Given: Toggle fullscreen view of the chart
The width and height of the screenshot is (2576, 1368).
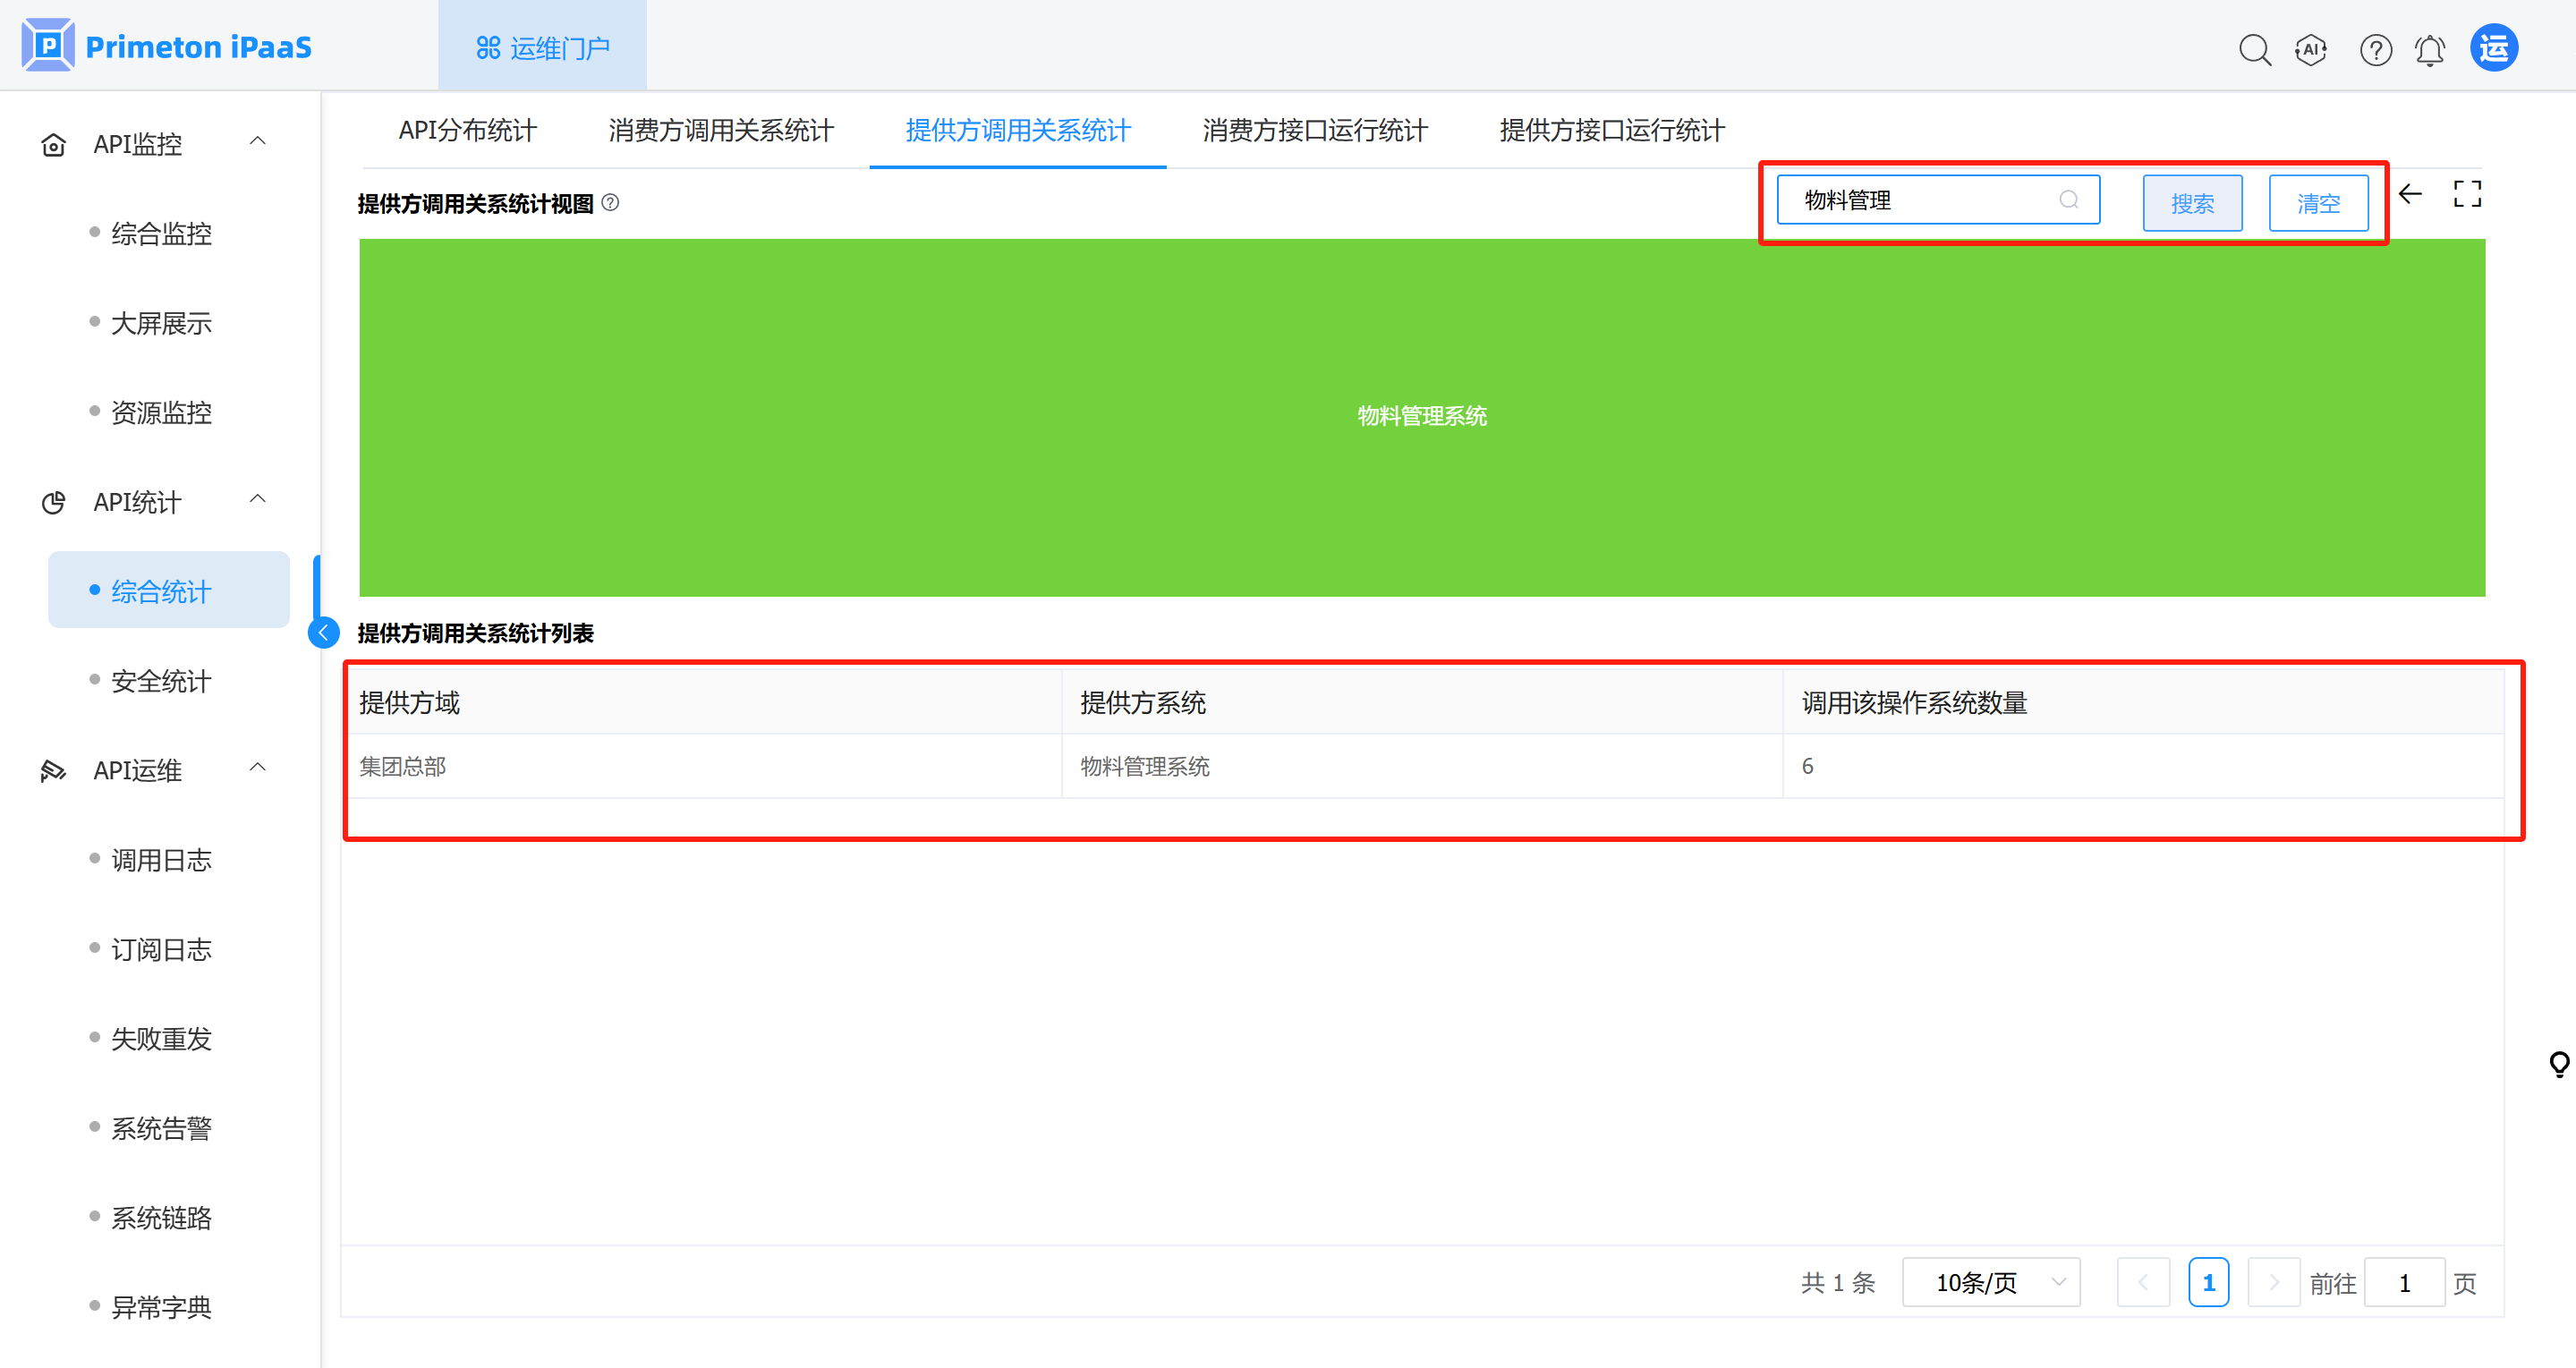Looking at the screenshot, I should pos(2467,194).
